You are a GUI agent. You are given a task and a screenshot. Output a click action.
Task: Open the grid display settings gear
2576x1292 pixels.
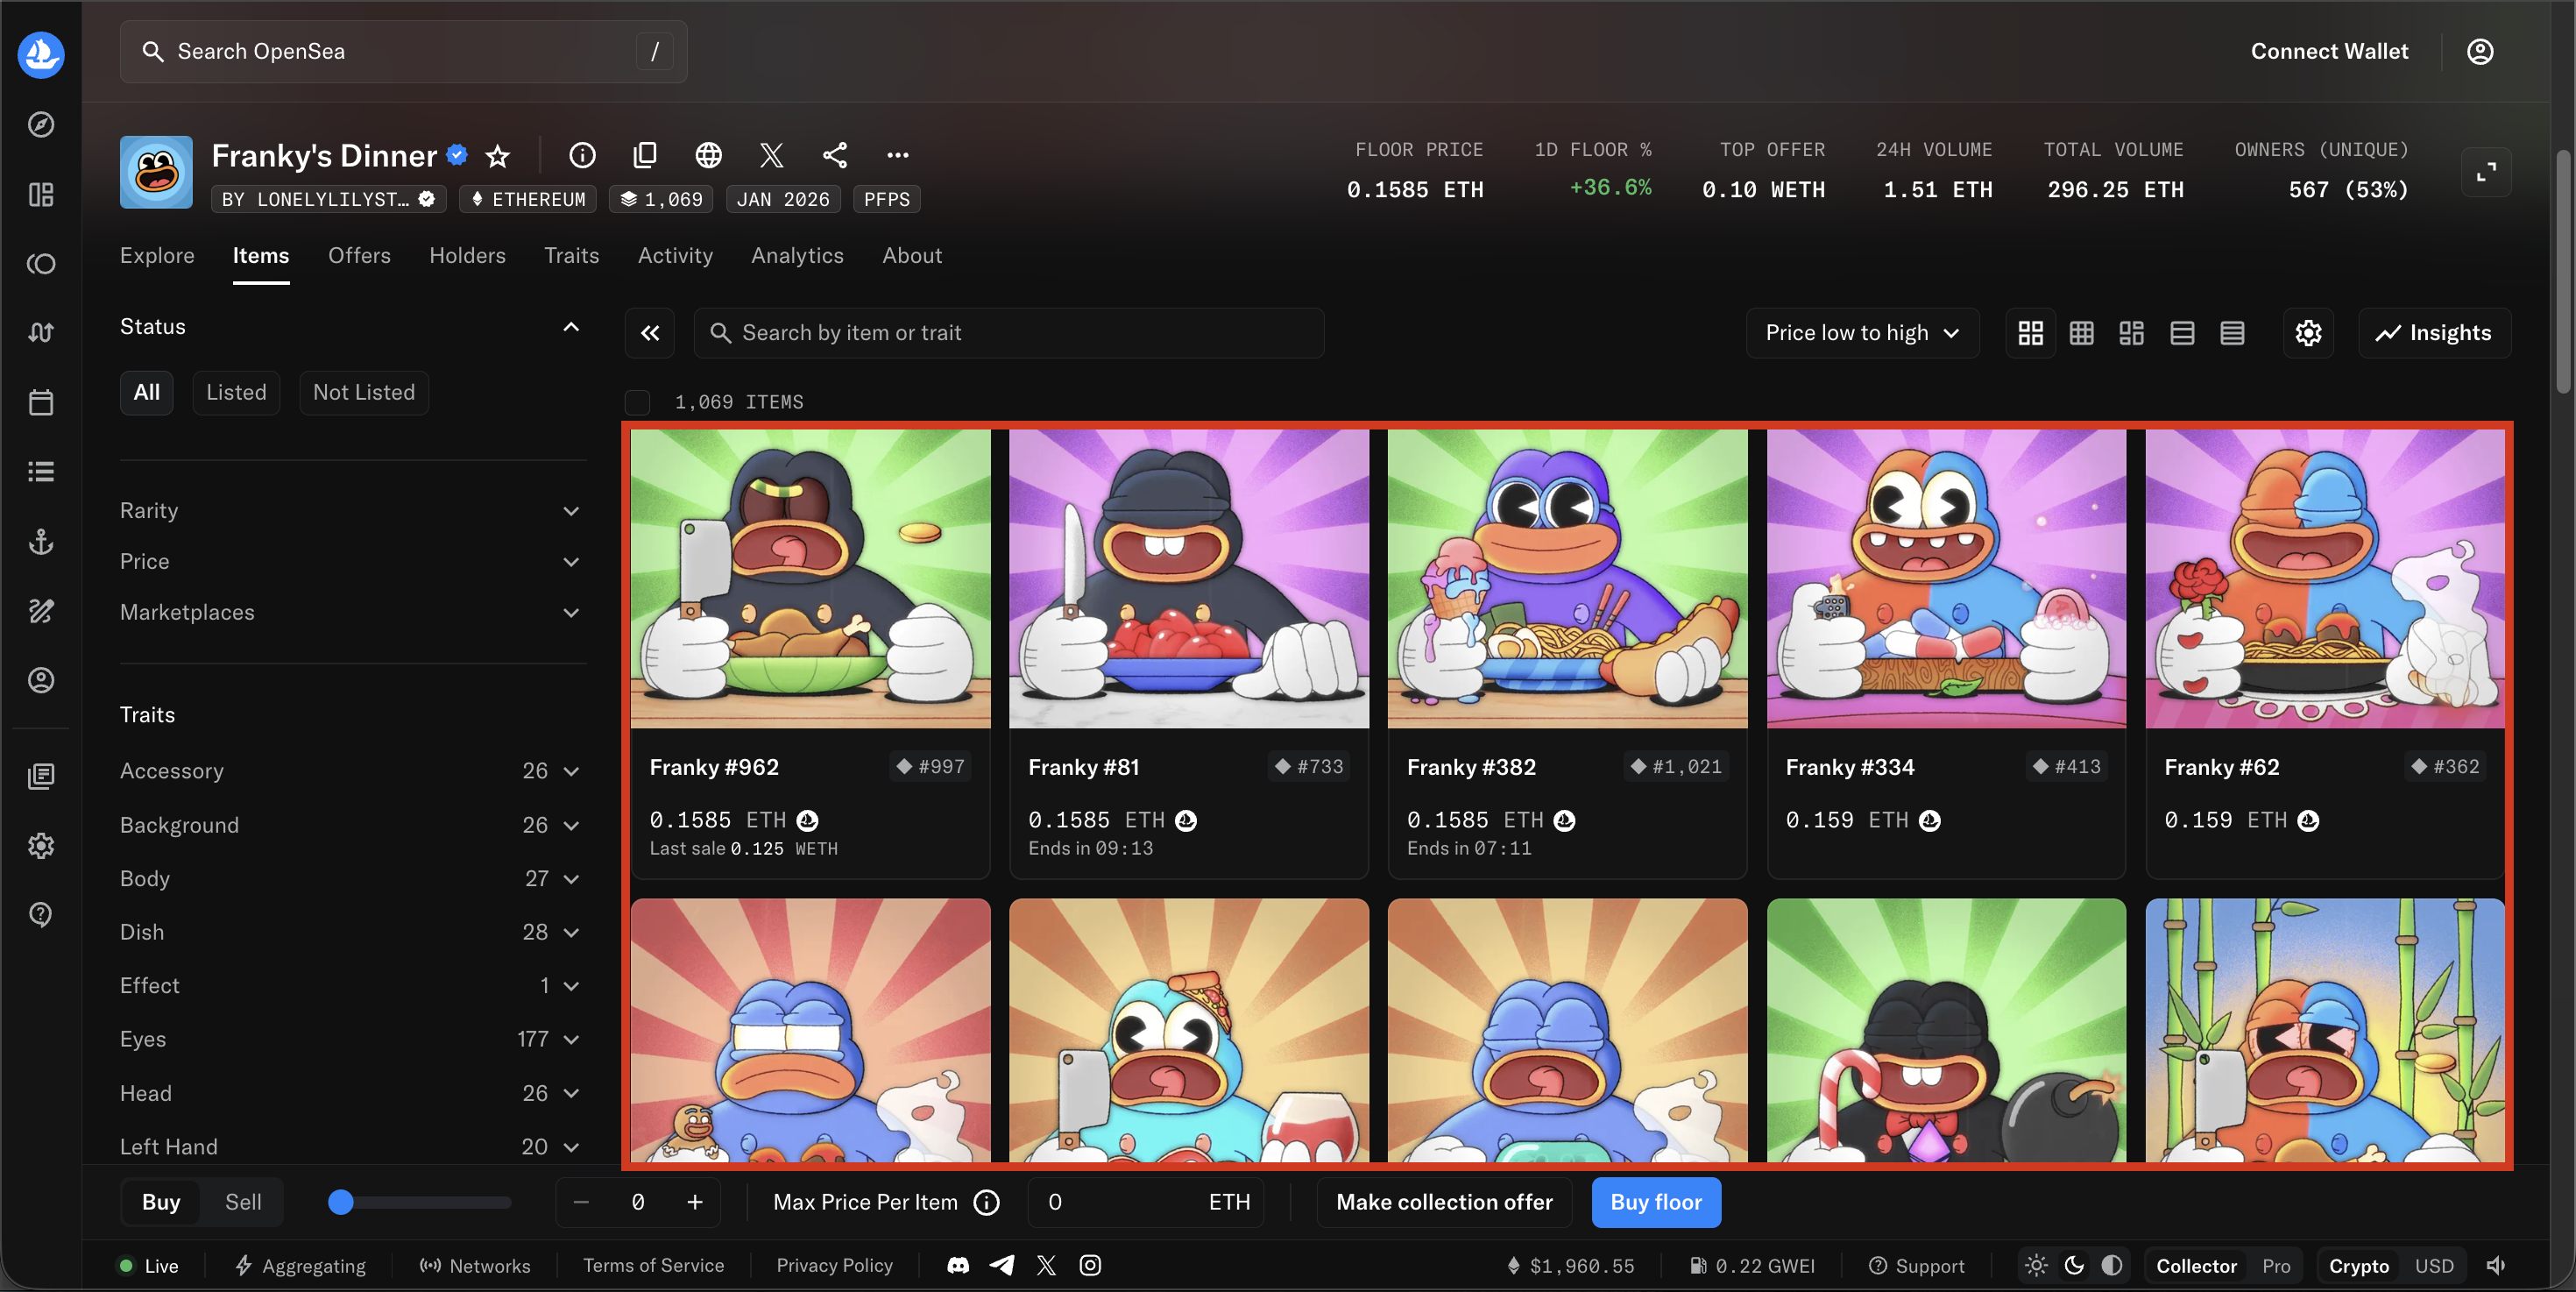coord(2308,333)
